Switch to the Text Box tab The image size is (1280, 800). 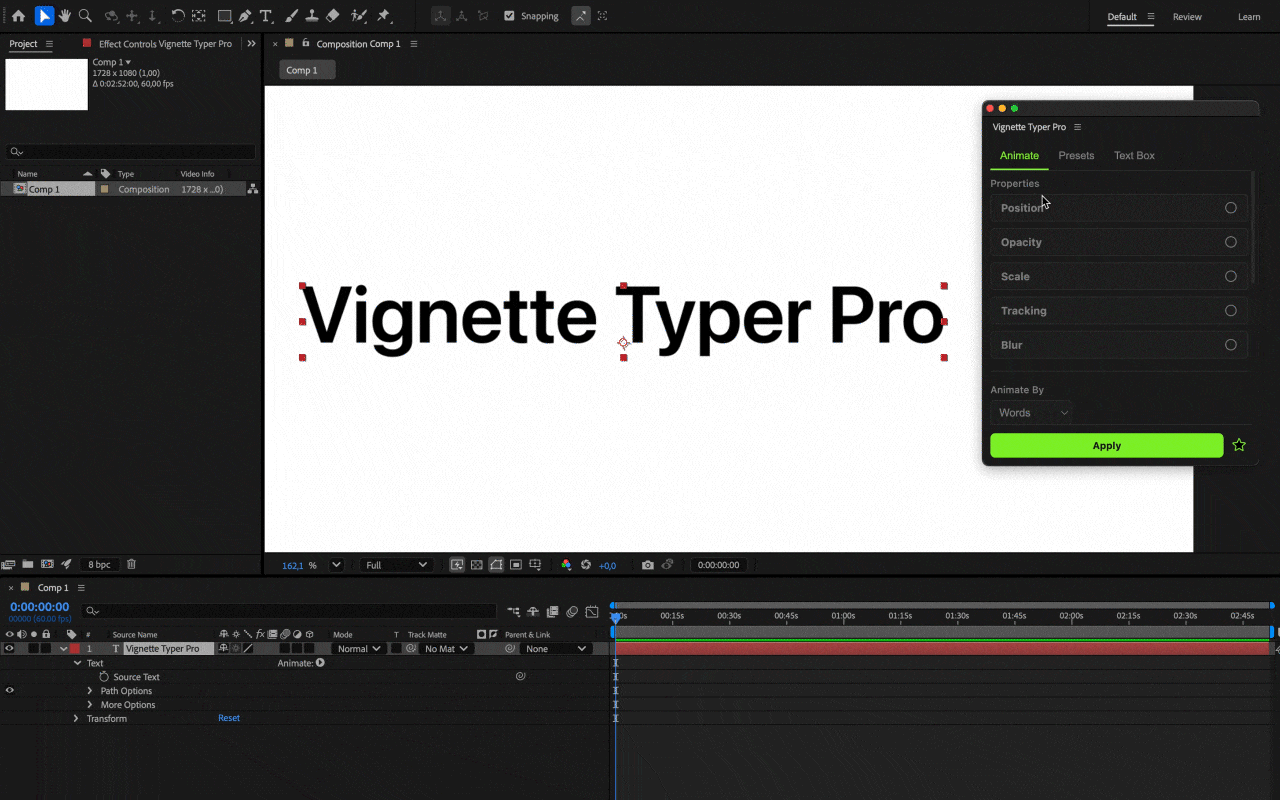pos(1134,155)
